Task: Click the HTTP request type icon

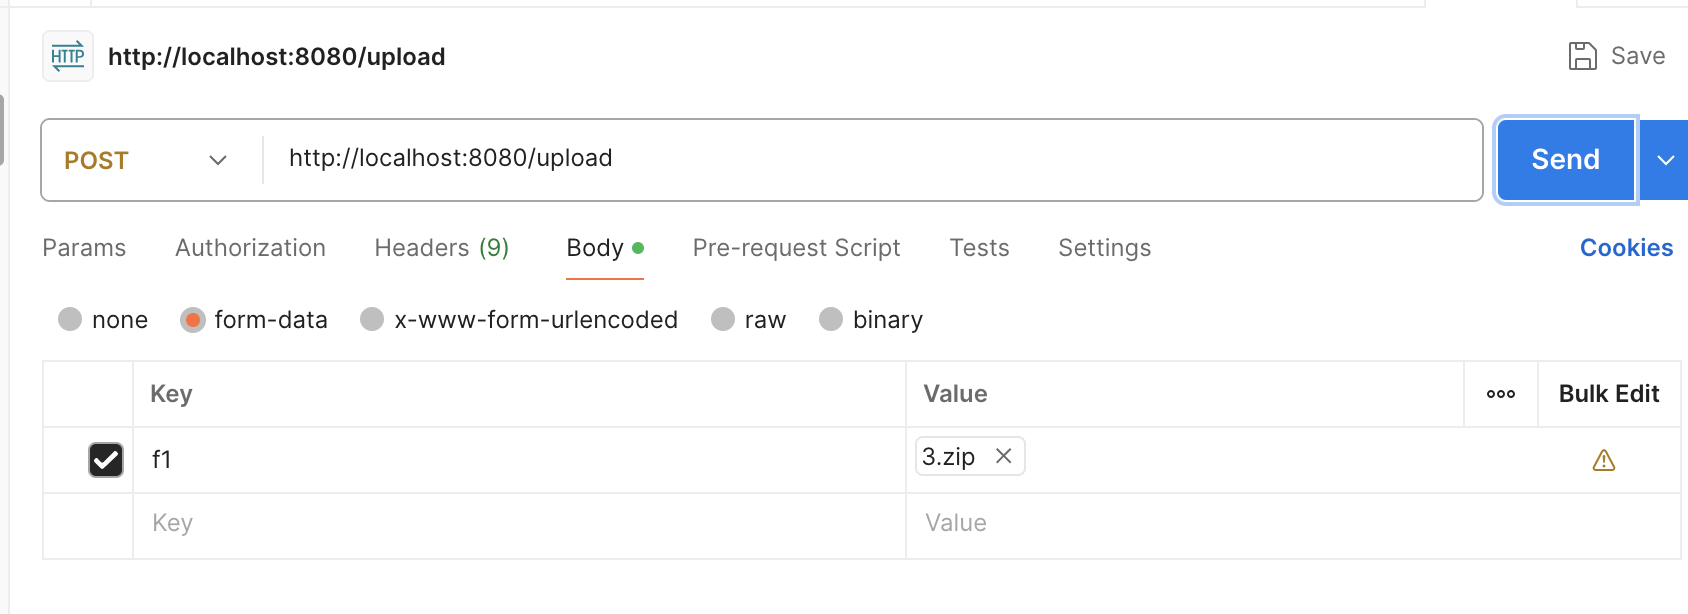Action: (x=68, y=56)
